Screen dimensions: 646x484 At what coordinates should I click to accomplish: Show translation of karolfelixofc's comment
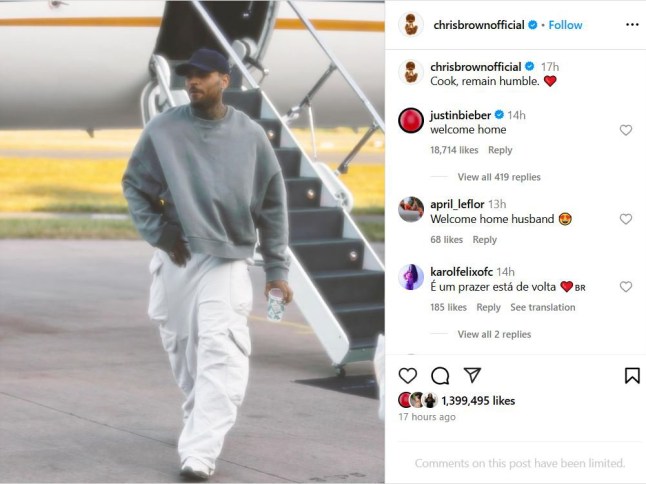click(x=543, y=307)
